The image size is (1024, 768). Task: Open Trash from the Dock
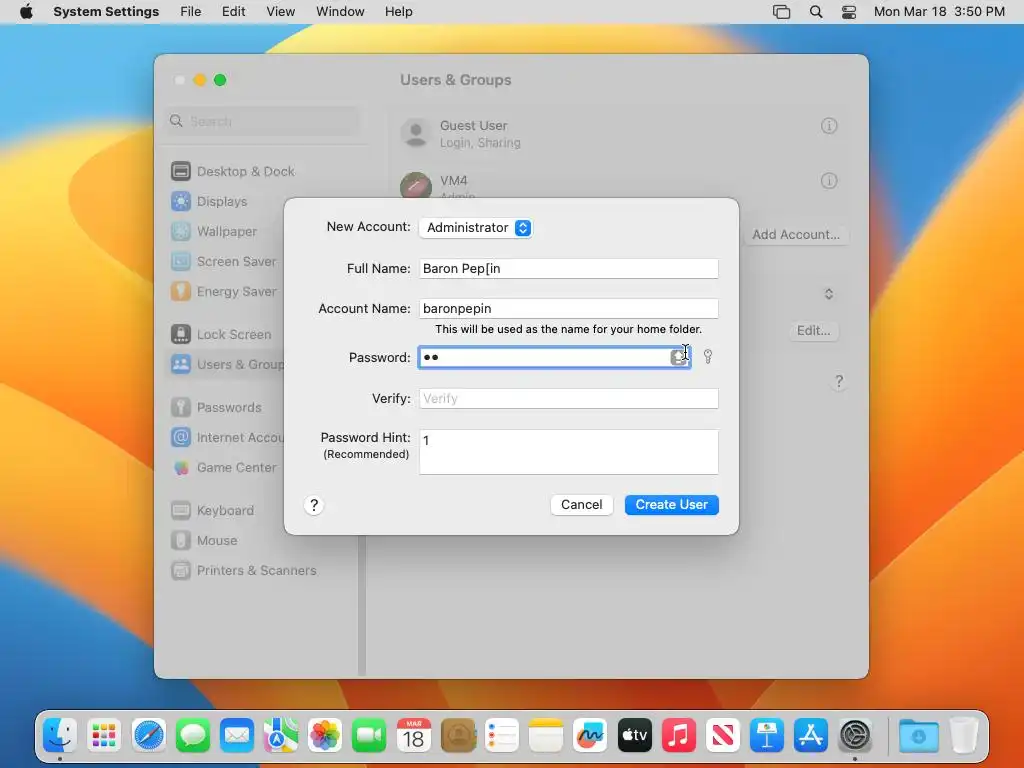964,736
